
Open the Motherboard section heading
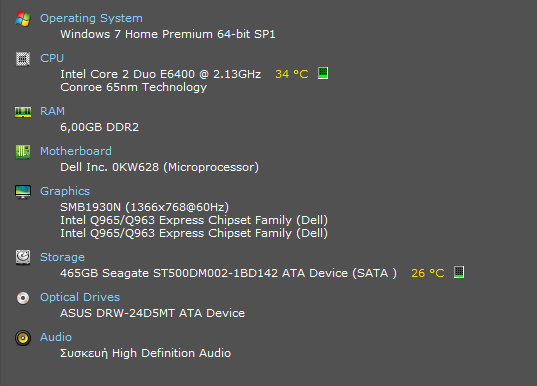tap(76, 151)
